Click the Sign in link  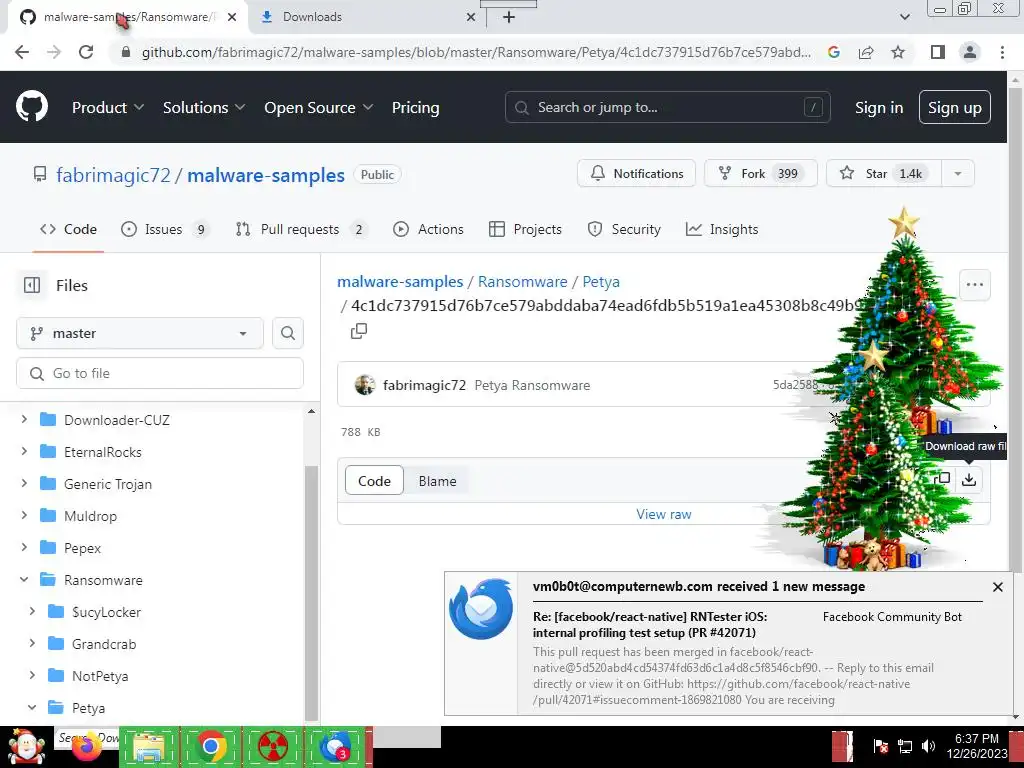coord(879,108)
